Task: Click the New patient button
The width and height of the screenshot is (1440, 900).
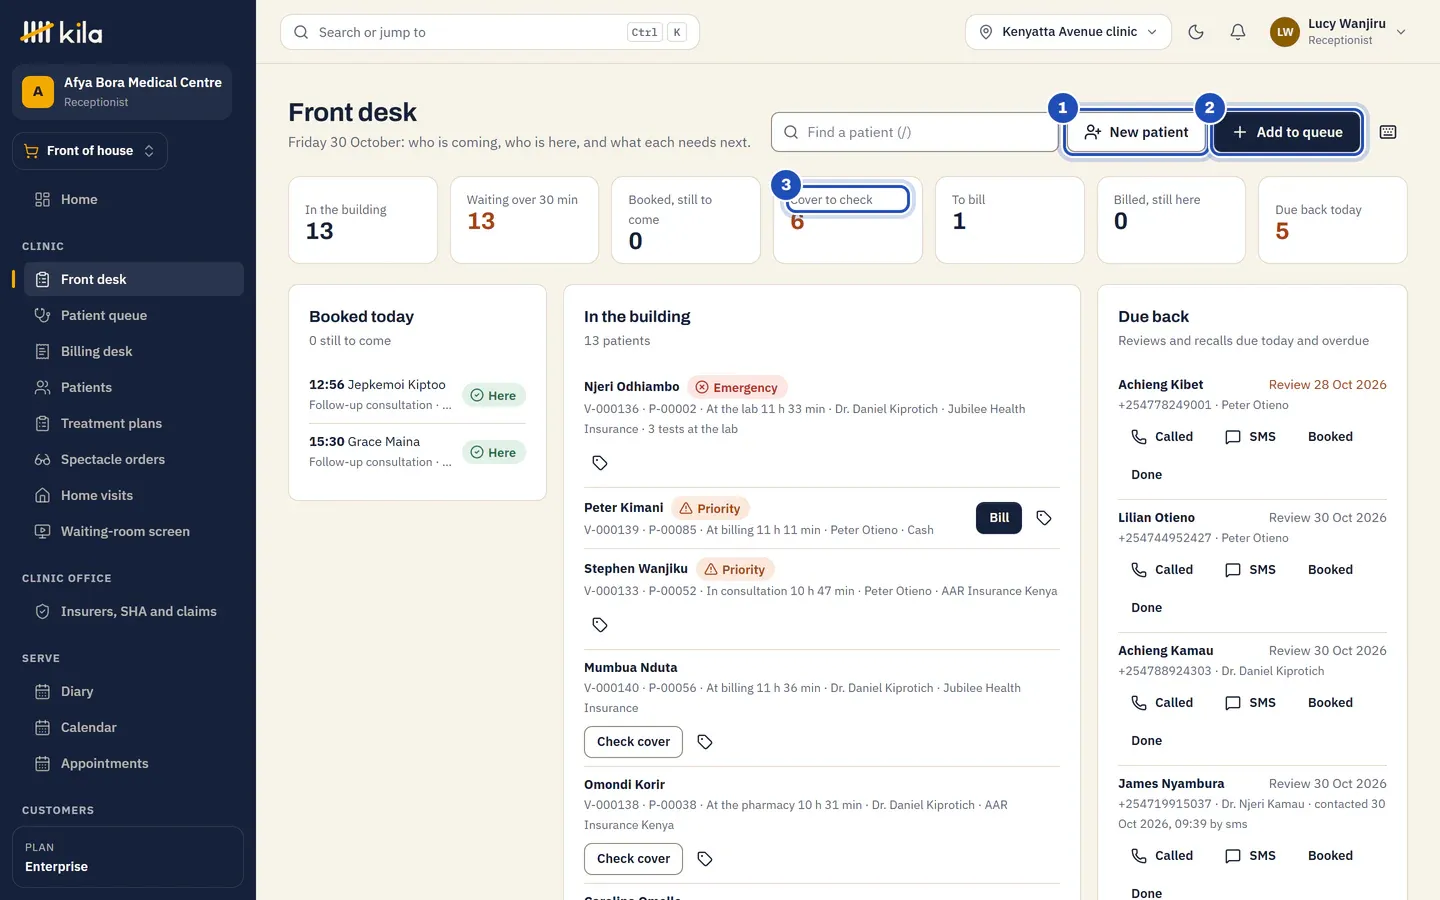Action: [x=1136, y=132]
